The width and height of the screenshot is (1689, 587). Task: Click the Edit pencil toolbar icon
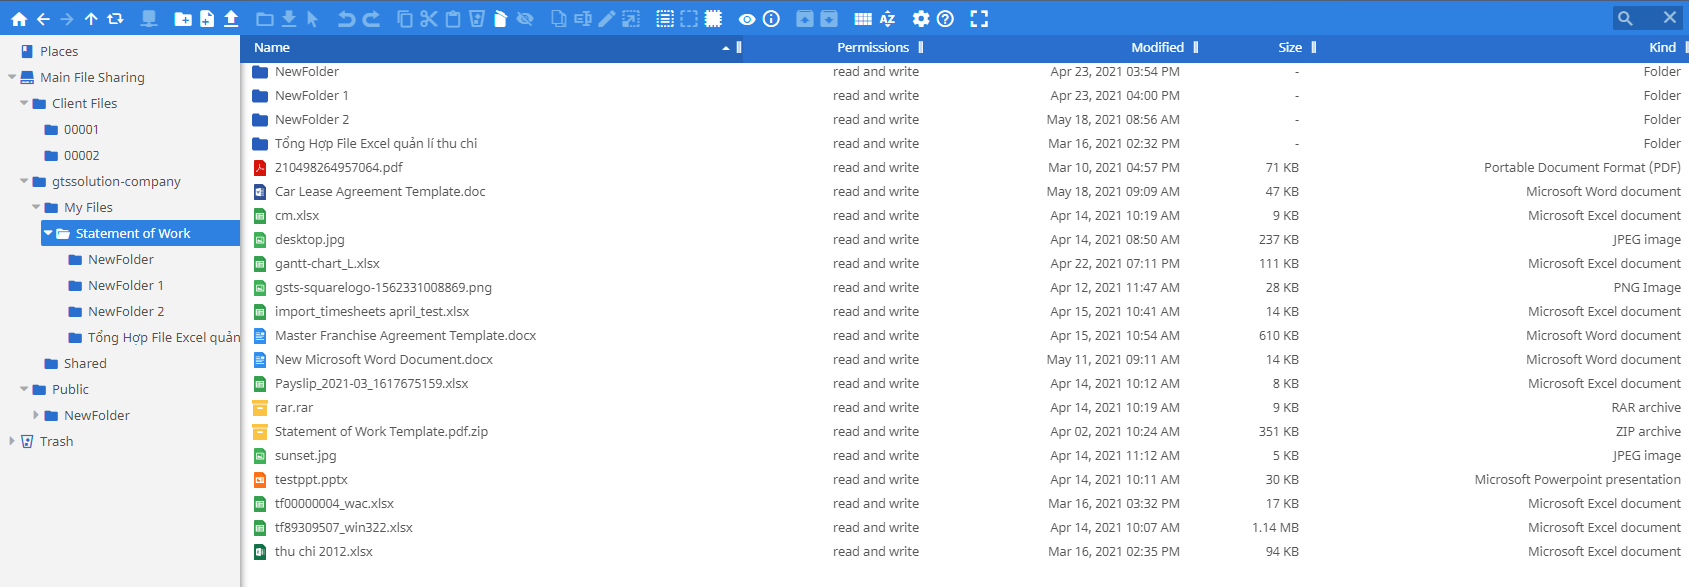click(x=607, y=18)
